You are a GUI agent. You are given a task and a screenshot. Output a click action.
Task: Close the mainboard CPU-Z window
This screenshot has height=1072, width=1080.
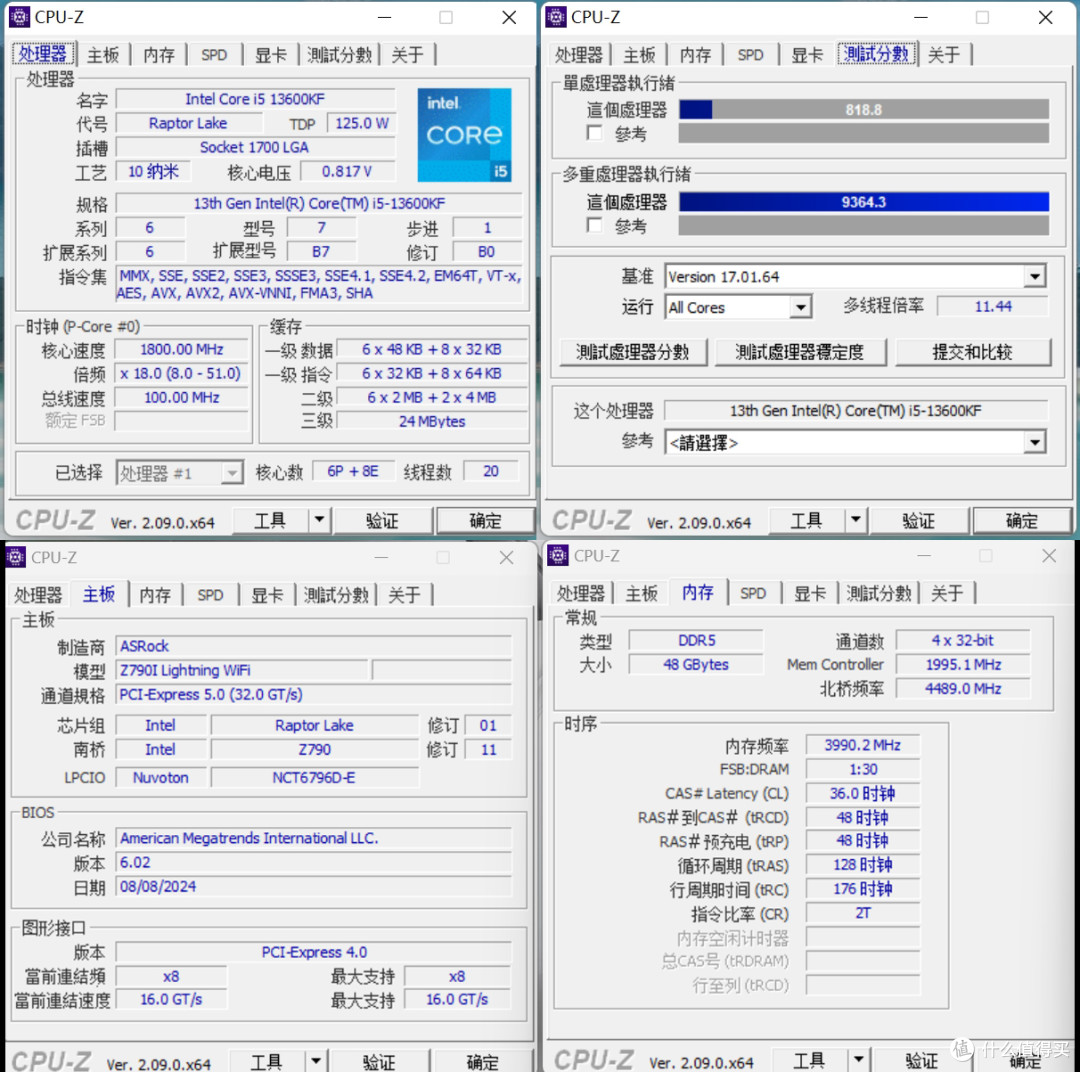pyautogui.click(x=506, y=557)
